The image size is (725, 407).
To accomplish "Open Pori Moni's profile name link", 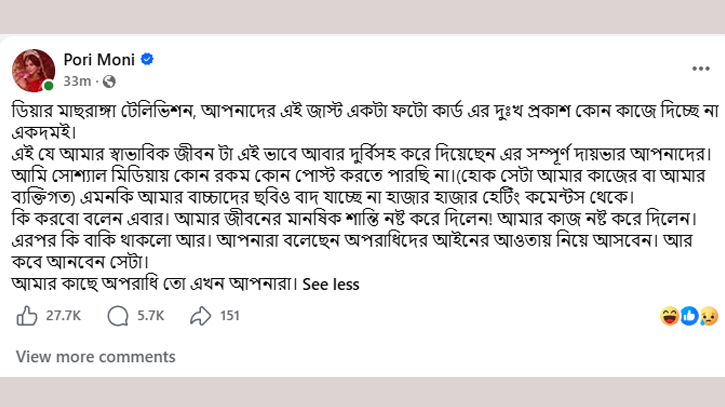I will click(99, 60).
